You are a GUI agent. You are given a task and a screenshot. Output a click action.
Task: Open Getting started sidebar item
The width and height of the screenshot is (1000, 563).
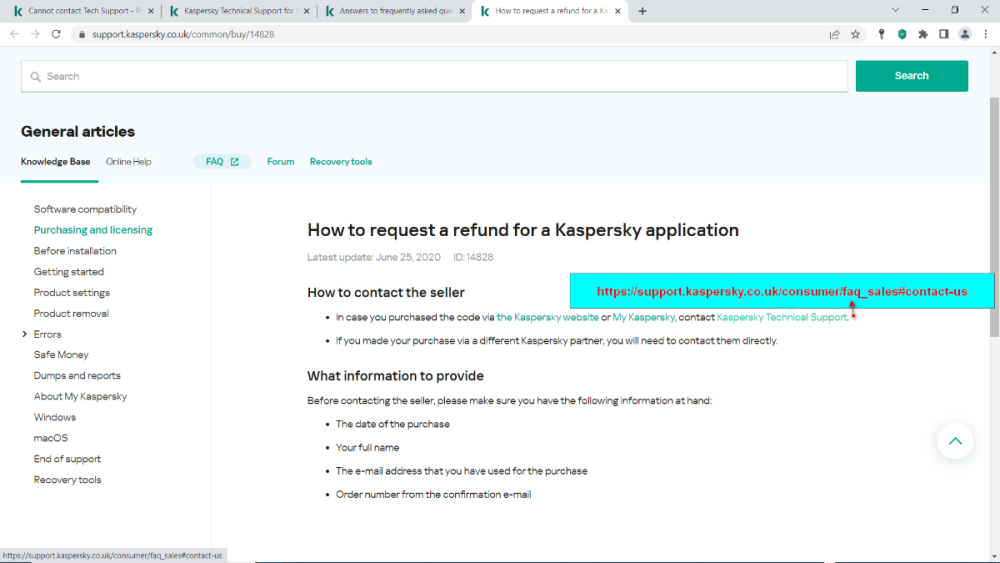coord(69,272)
